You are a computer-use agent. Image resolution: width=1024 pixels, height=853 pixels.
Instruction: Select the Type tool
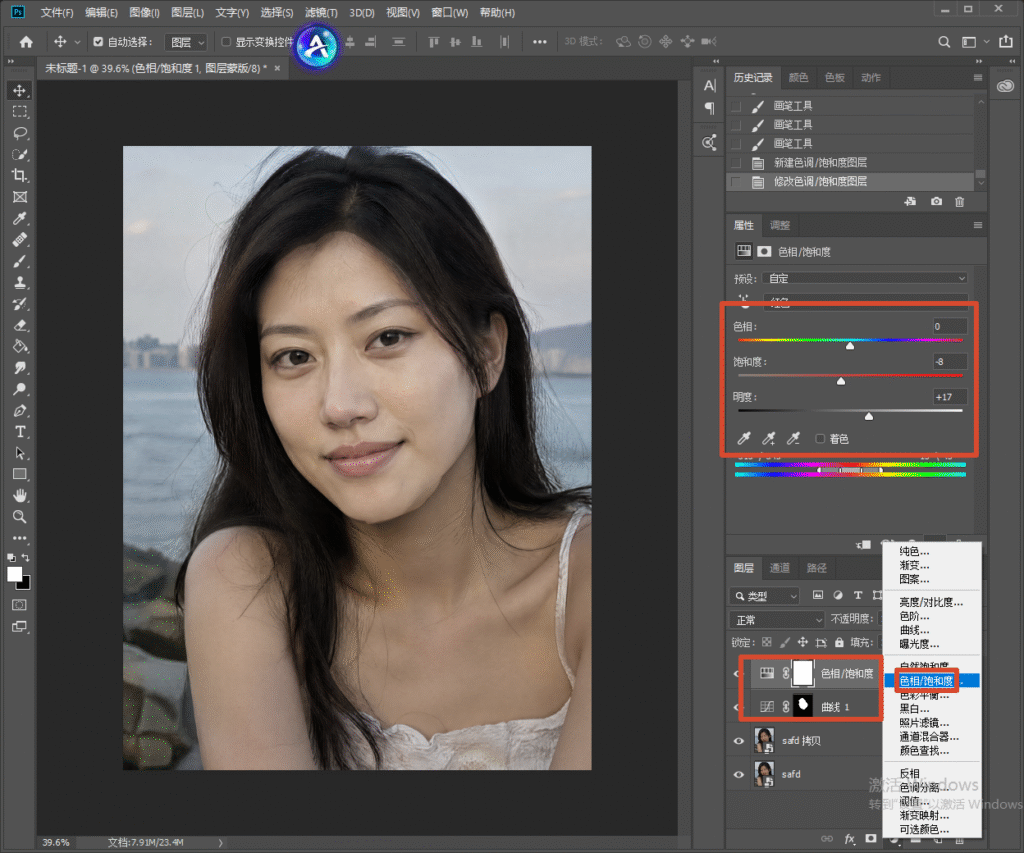point(20,432)
